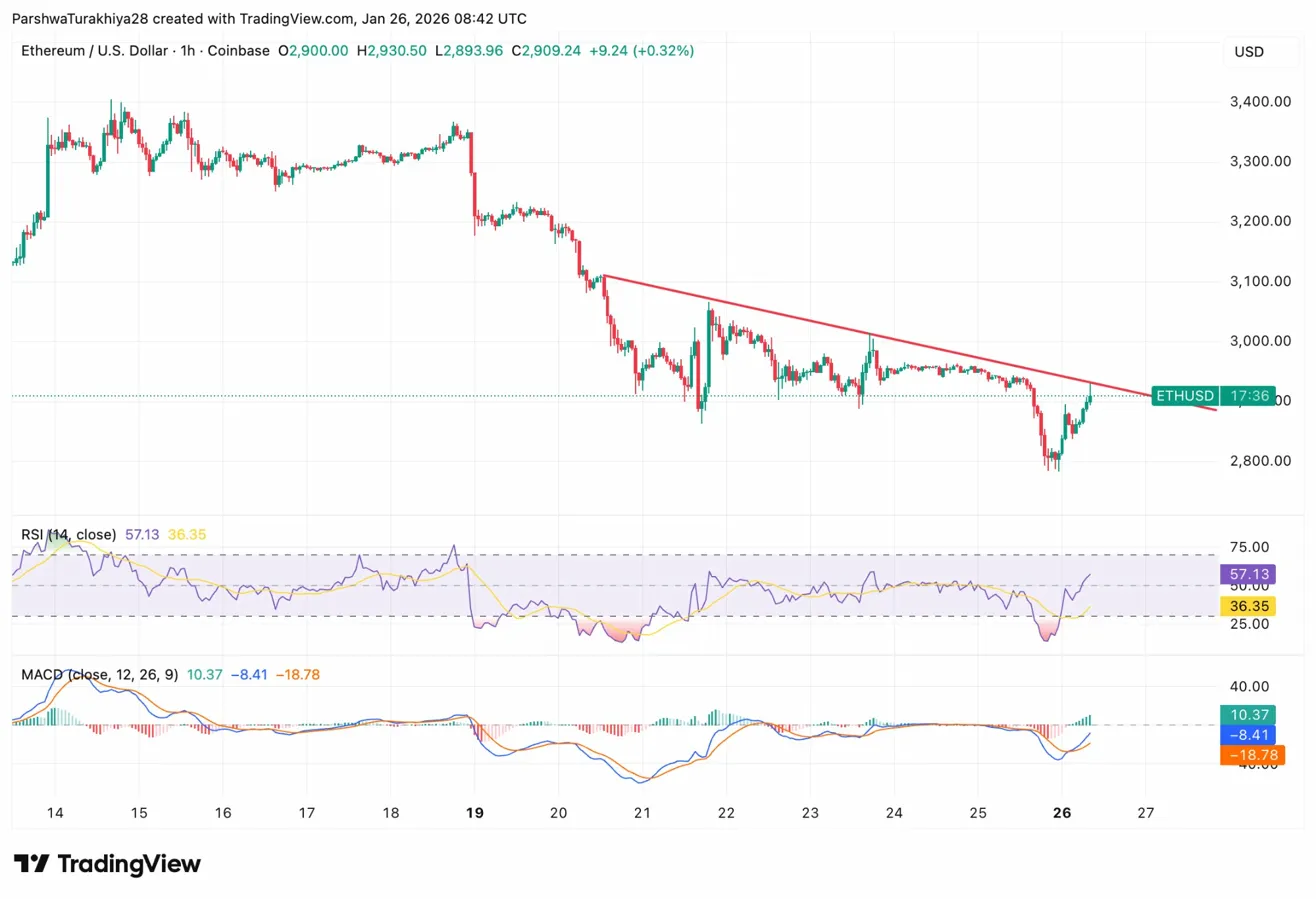
Task: Select the yellow 36.35 RSI average tag
Action: click(x=1247, y=606)
